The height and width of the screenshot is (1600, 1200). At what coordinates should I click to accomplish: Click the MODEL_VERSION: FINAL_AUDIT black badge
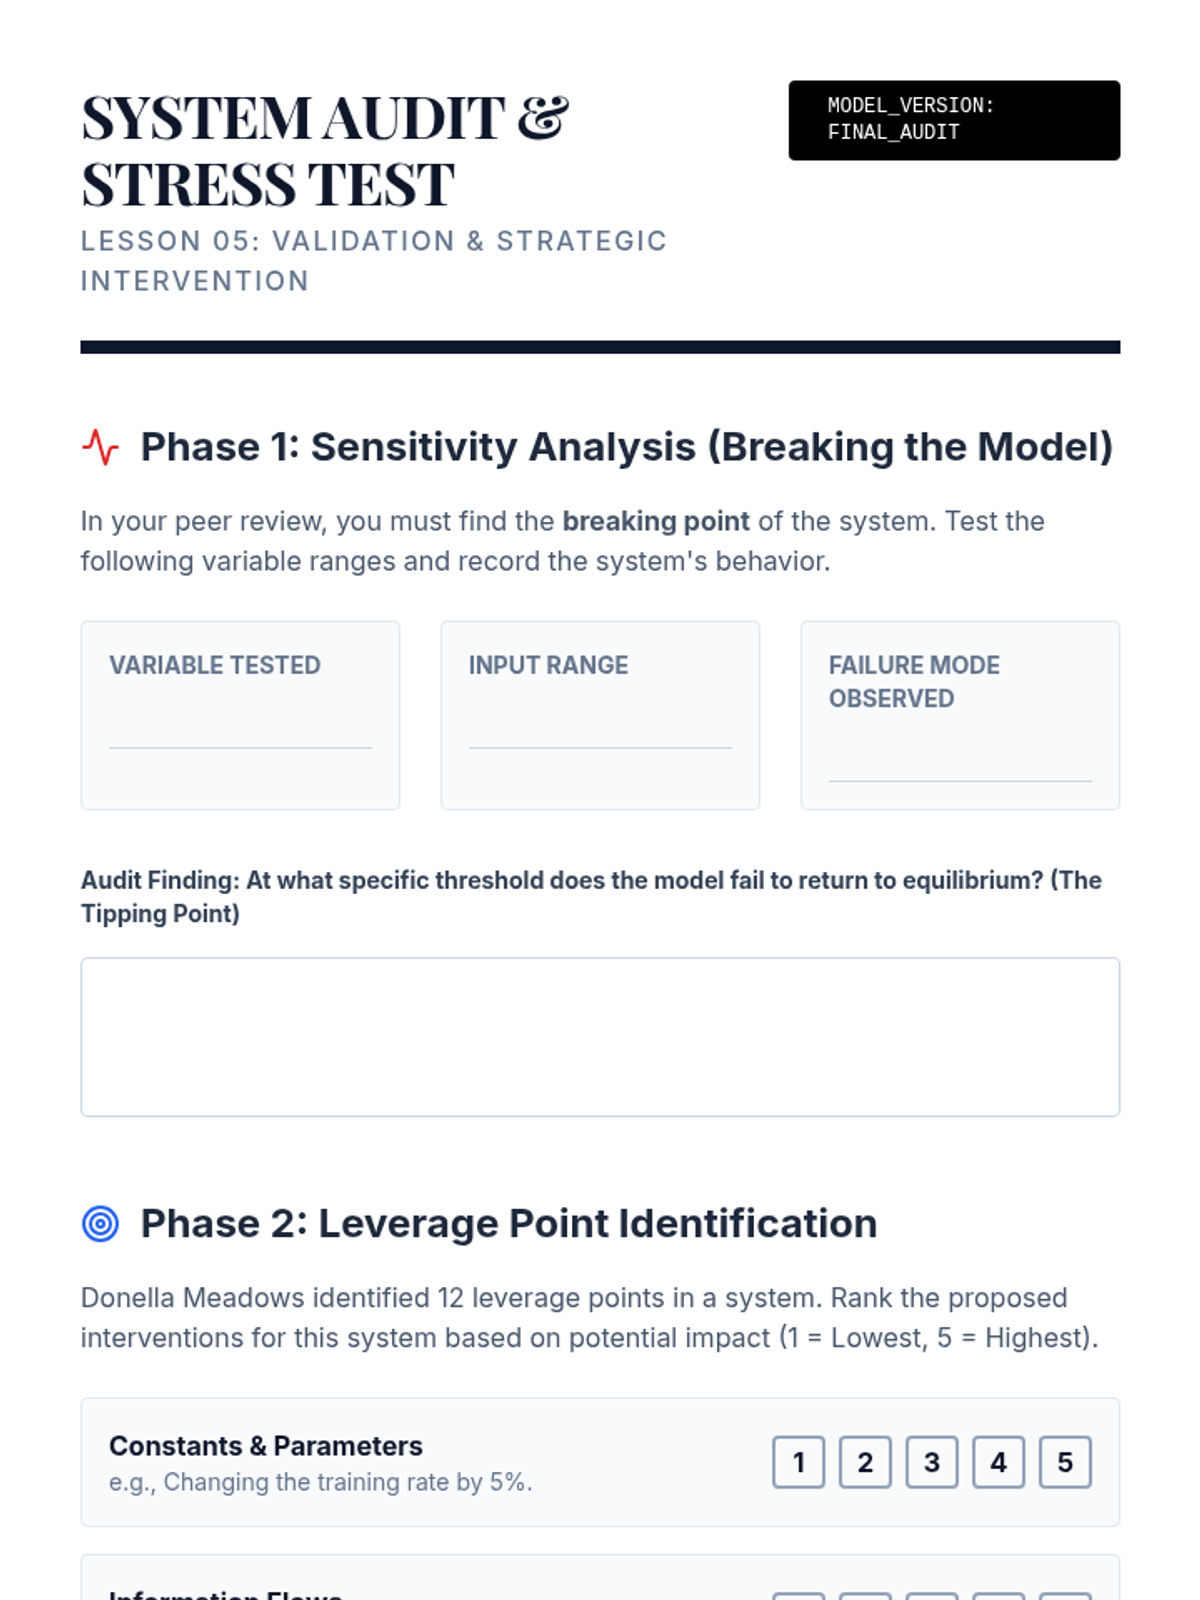point(954,120)
